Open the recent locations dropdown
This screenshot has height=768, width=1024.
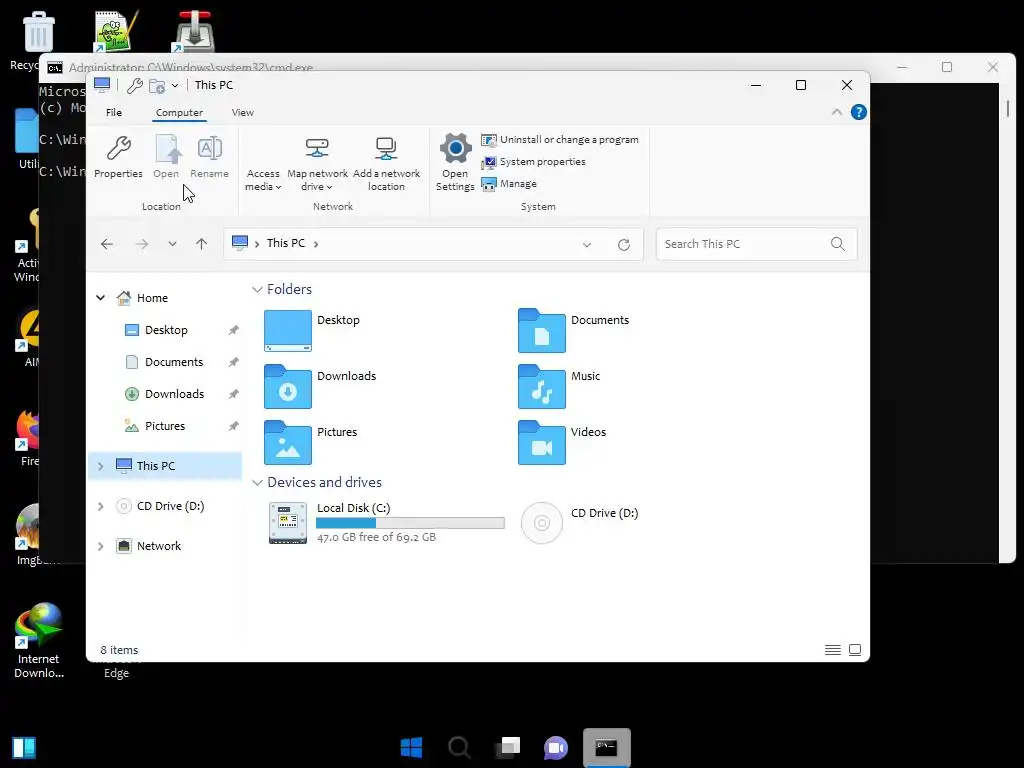[172, 244]
